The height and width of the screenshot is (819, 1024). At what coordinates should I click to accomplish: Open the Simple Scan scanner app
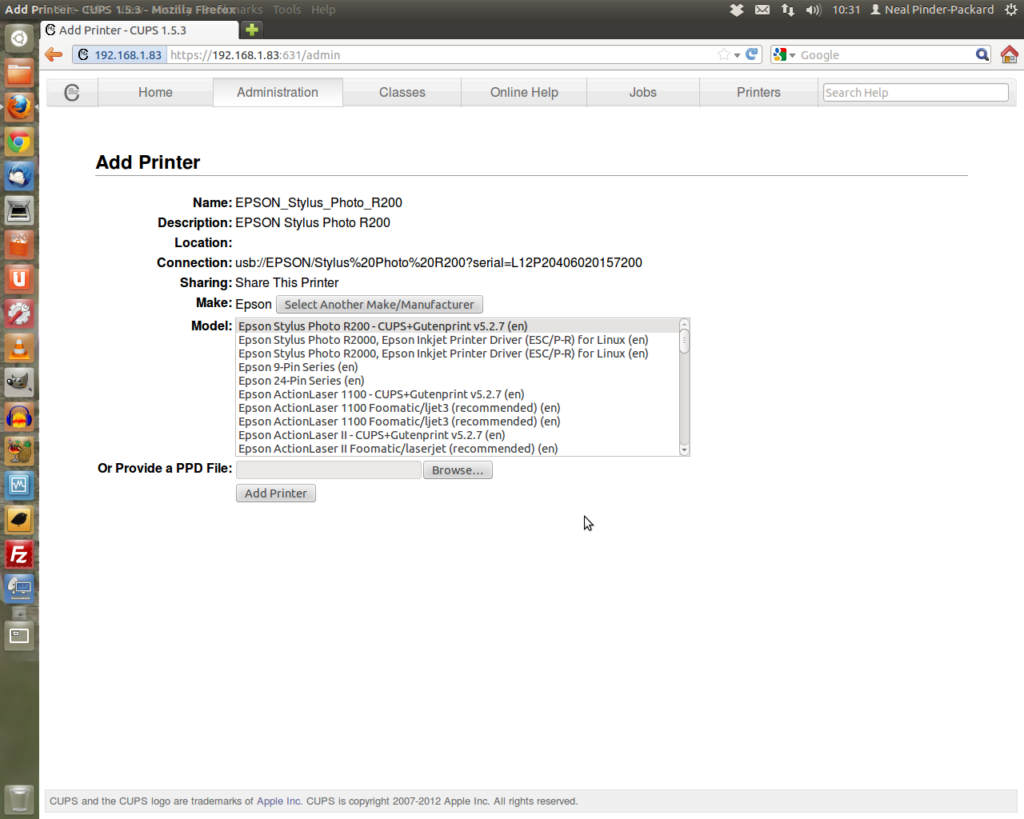pos(19,211)
